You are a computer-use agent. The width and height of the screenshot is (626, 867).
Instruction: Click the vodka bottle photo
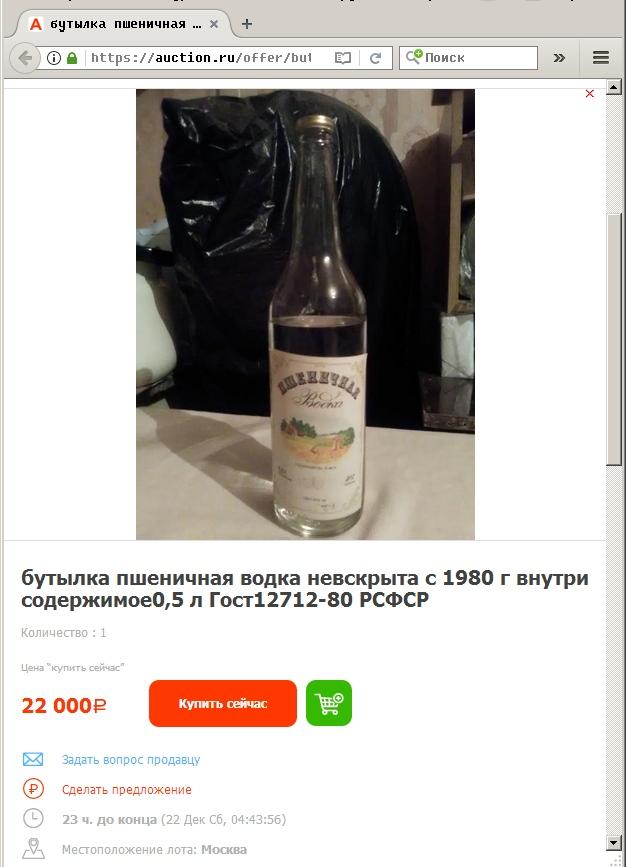[x=305, y=314]
